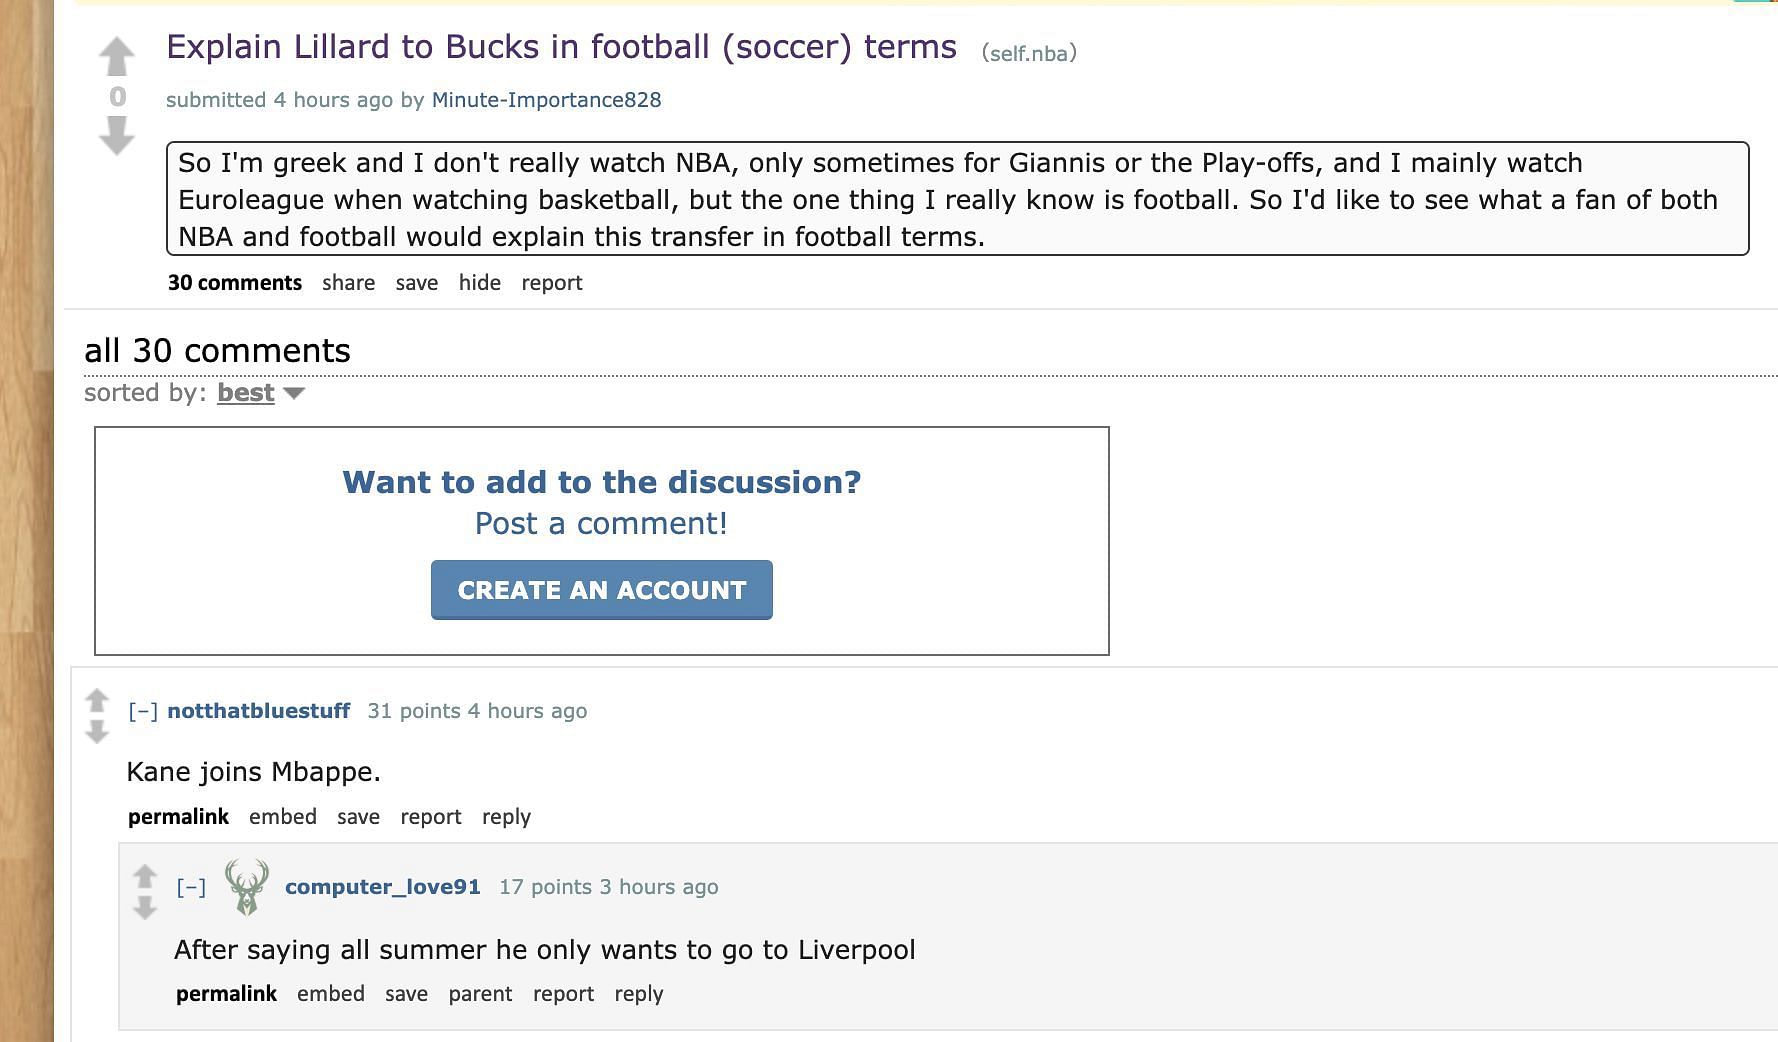Click the Create an Account button
1778x1042 pixels.
[602, 590]
